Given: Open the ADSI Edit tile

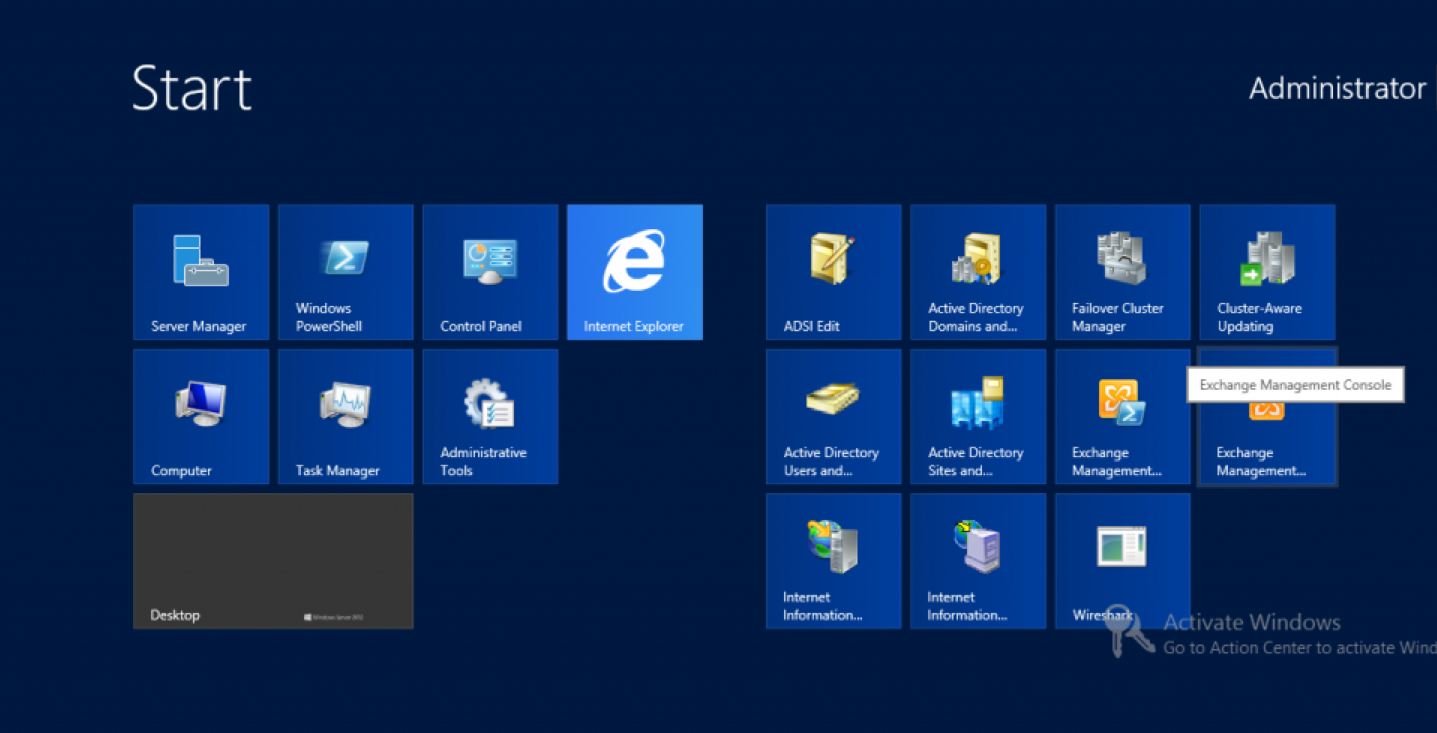Looking at the screenshot, I should (833, 272).
